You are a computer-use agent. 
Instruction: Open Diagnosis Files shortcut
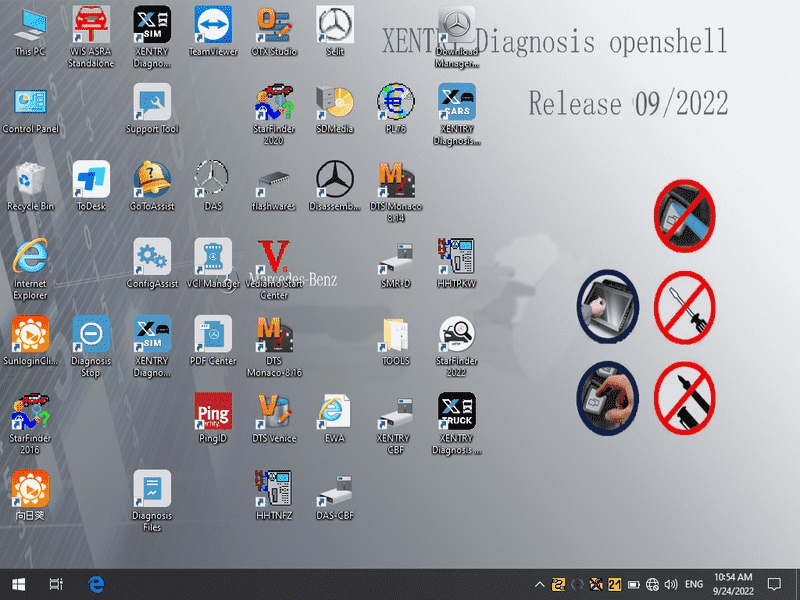click(x=152, y=502)
